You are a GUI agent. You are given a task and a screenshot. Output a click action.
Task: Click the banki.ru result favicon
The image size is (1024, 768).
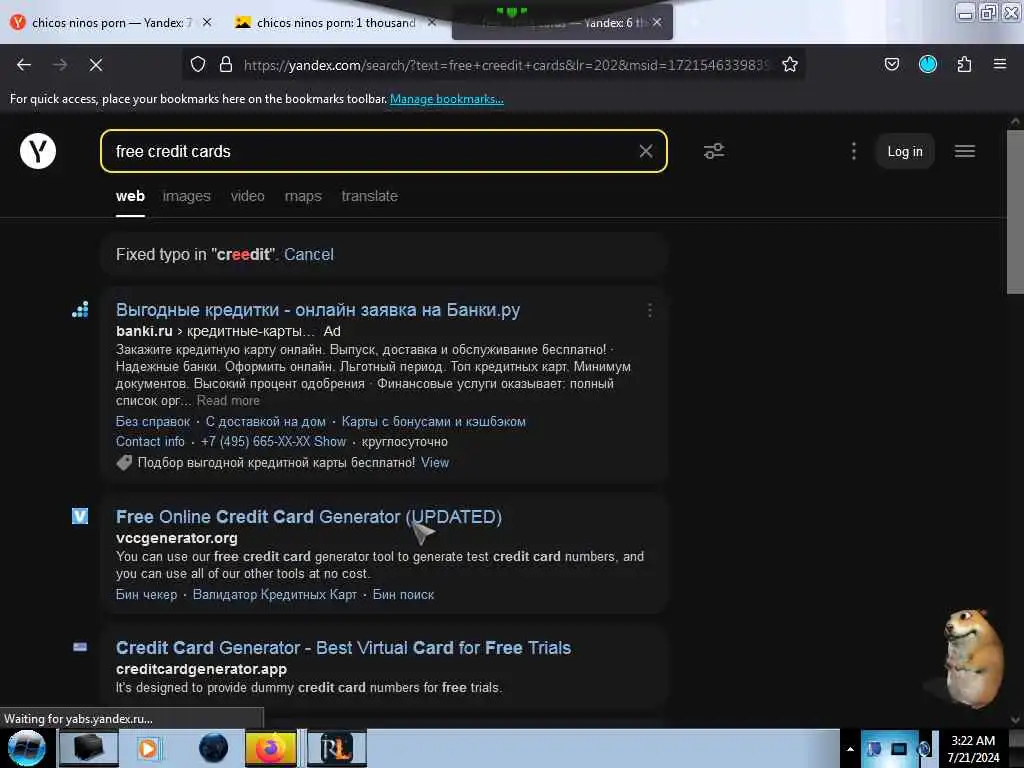80,310
